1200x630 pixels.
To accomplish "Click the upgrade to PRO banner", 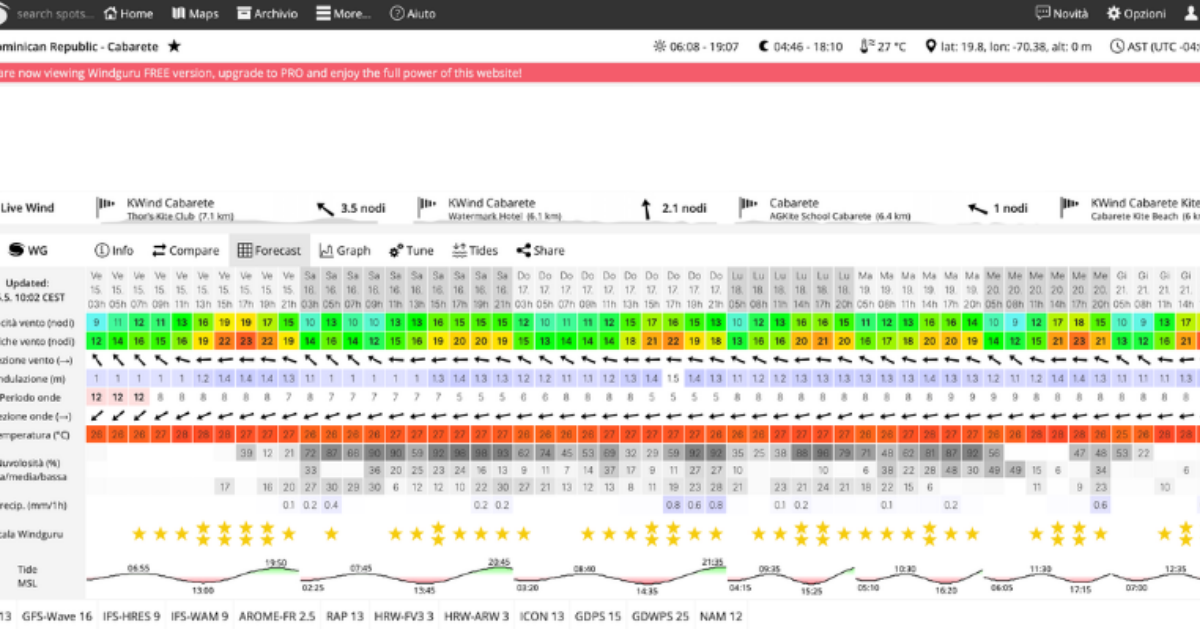I will tap(600, 73).
